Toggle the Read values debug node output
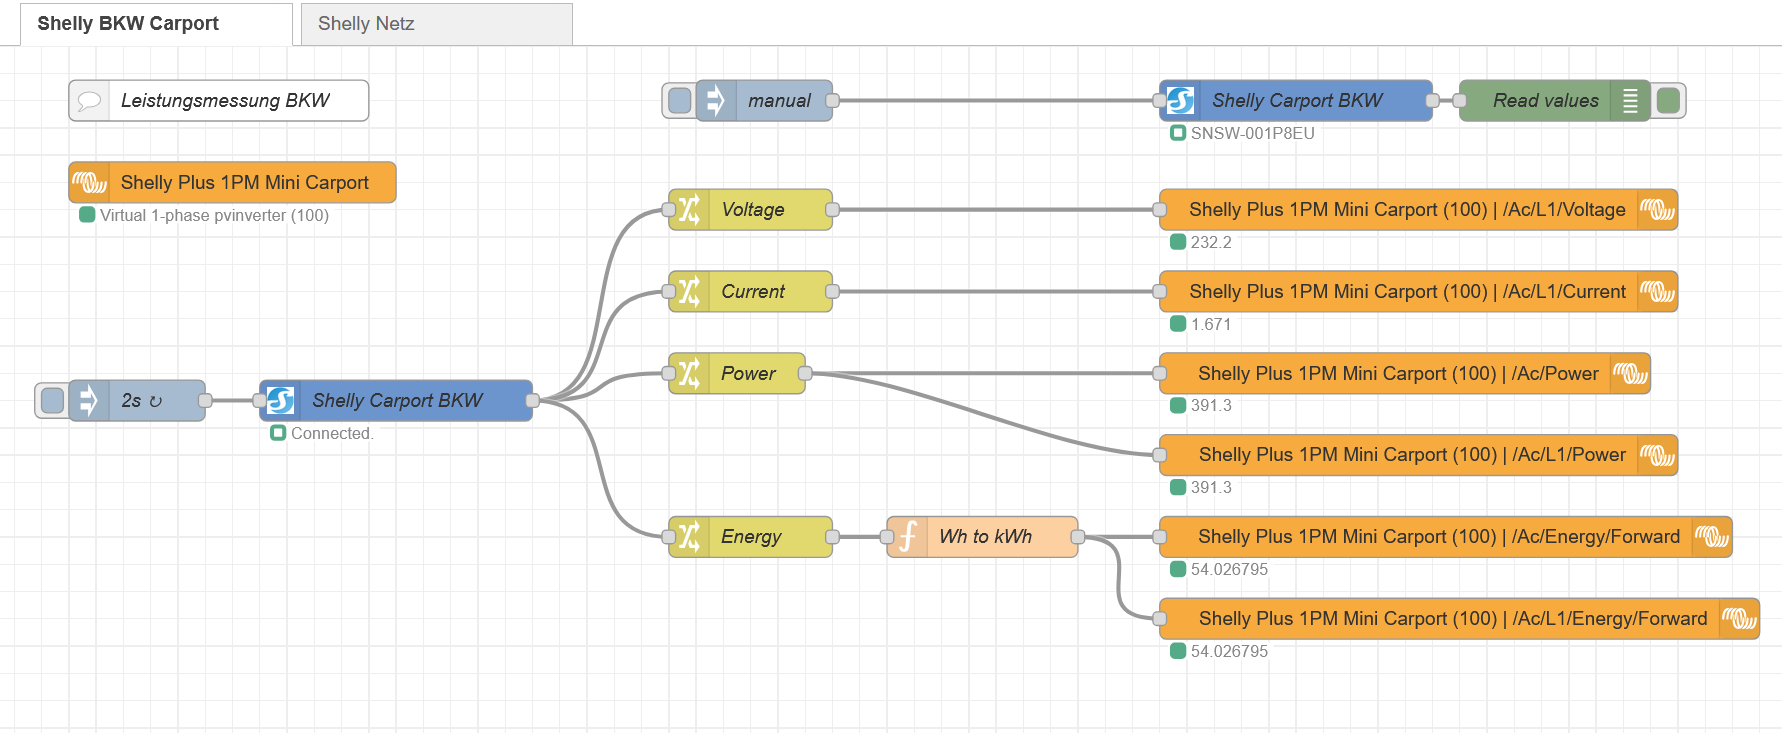The width and height of the screenshot is (1782, 733). (x=1668, y=100)
